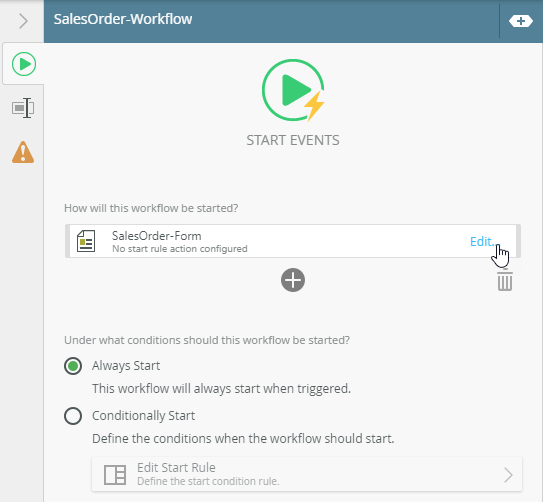Click the large Start Events play icon
543x502 pixels.
(293, 90)
